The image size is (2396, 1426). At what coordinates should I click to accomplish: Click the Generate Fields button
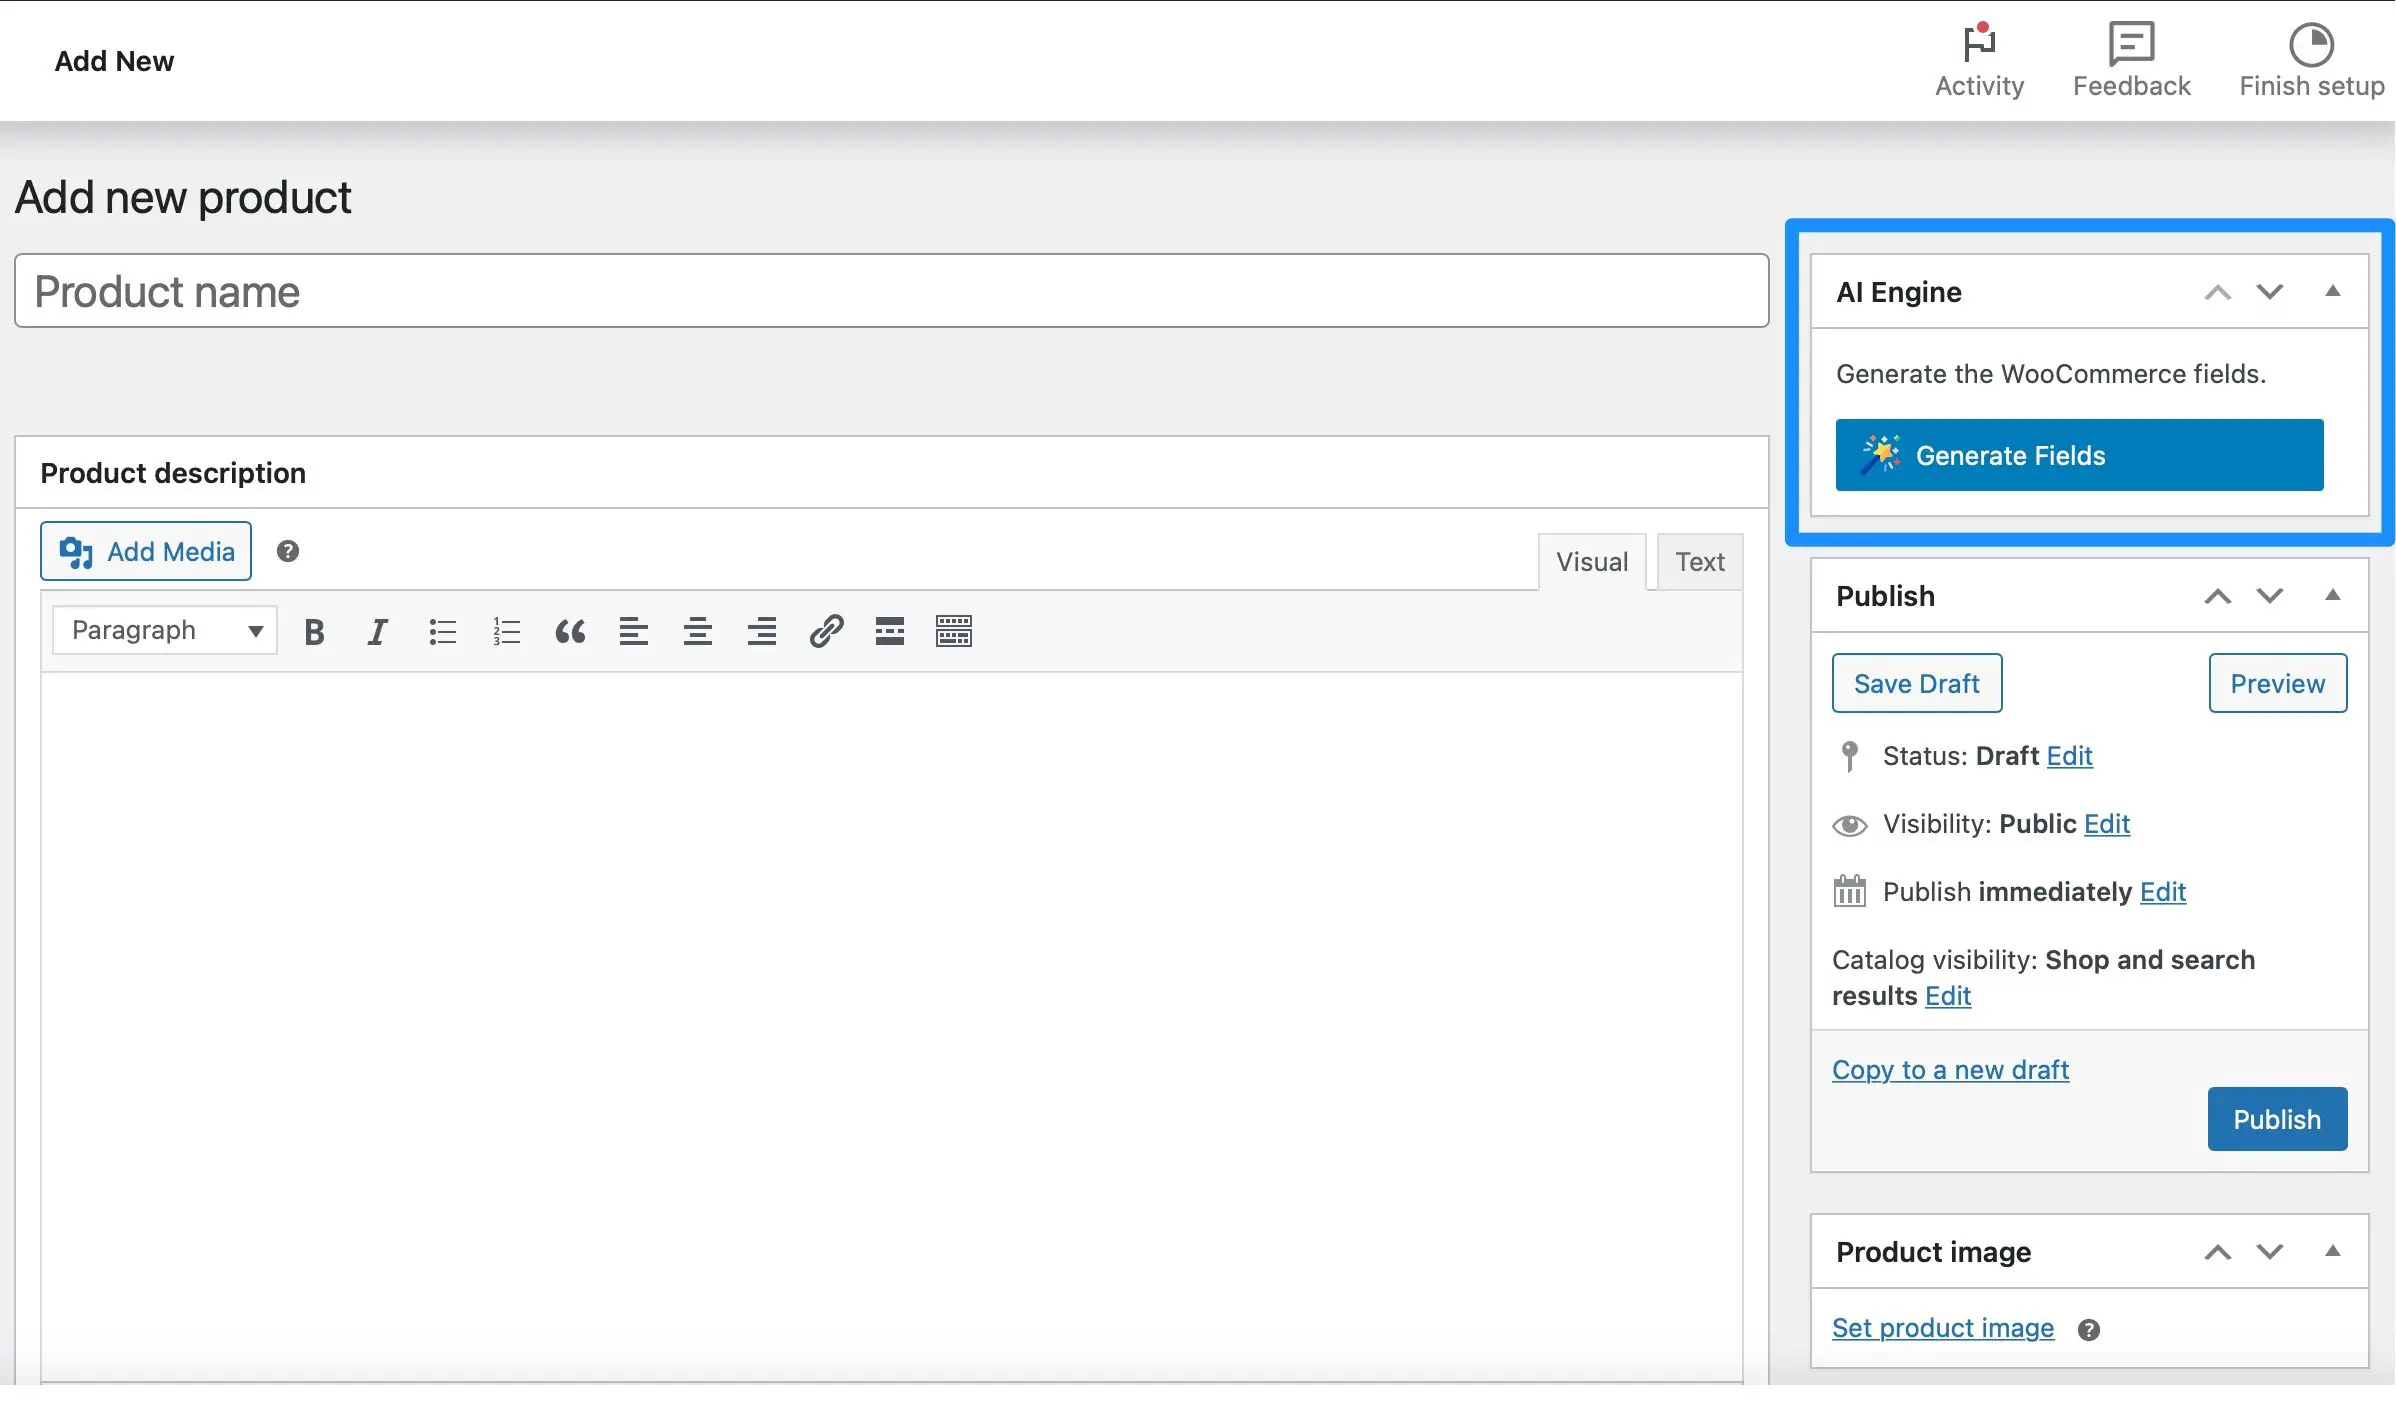click(x=2079, y=453)
